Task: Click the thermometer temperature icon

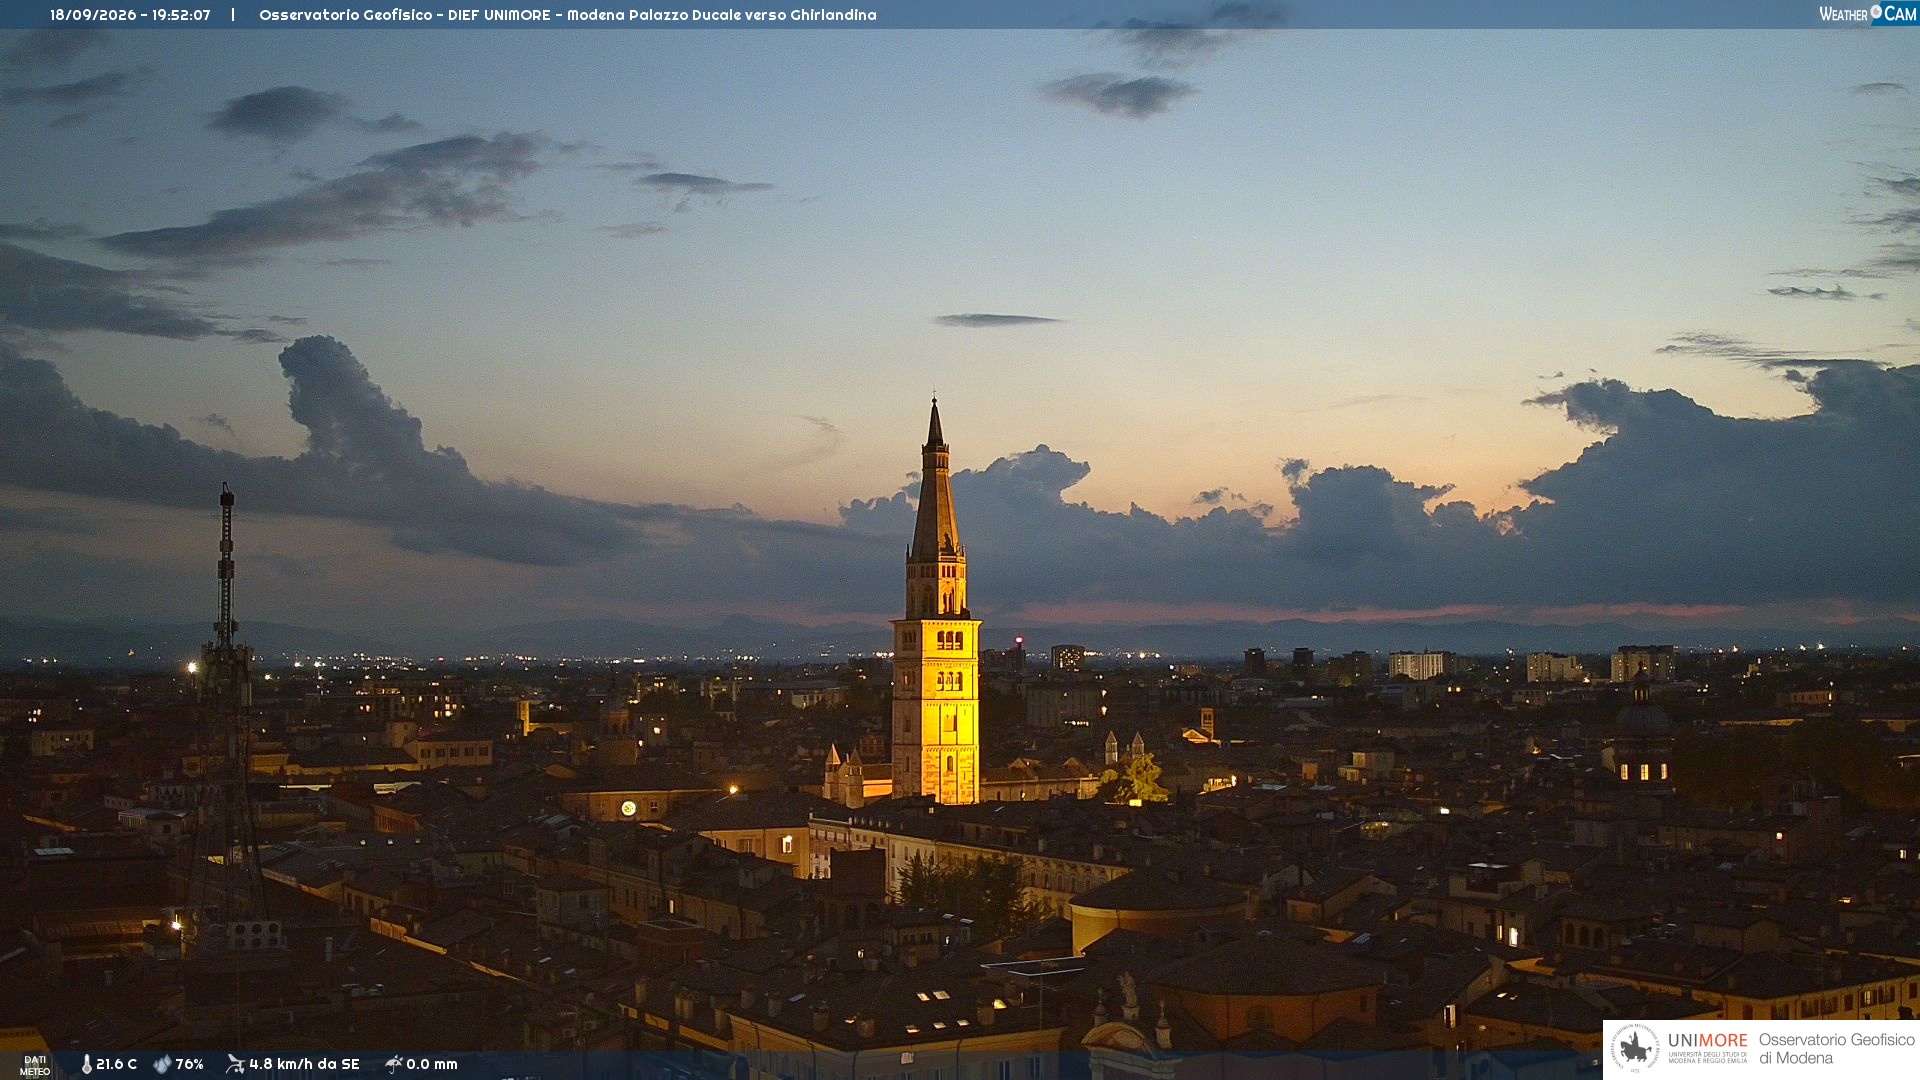Action: pos(86,1064)
